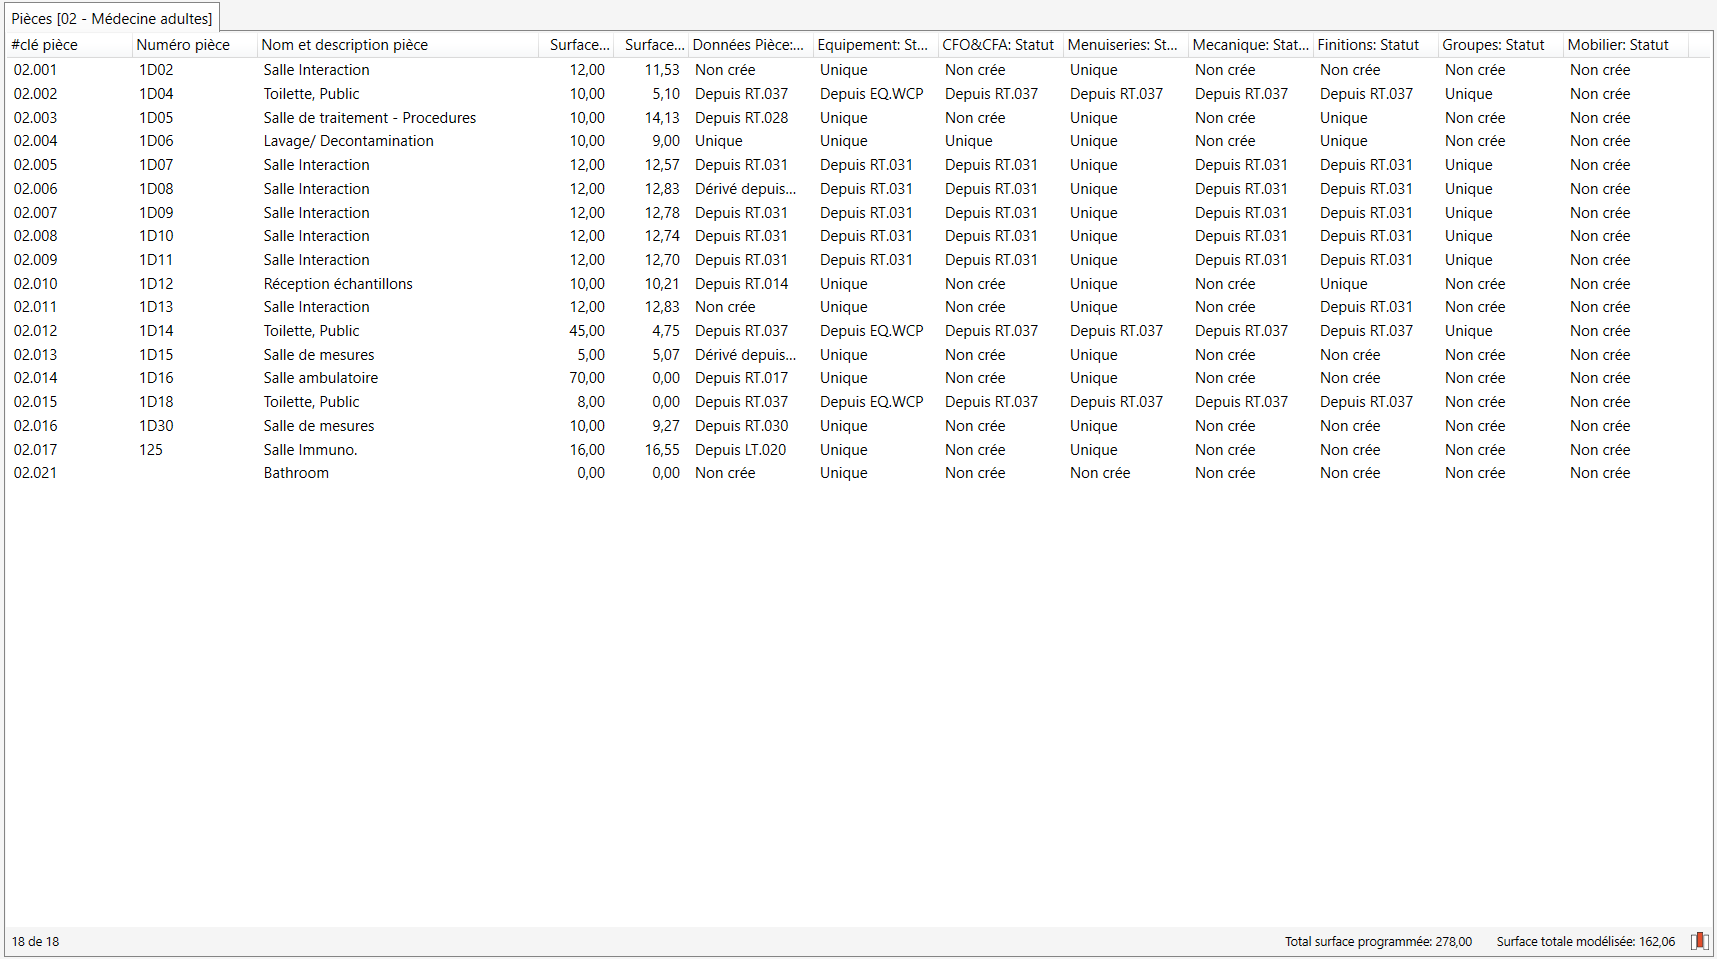
Task: Click the Depuis LT.020 data status cell
Action: pyautogui.click(x=740, y=450)
